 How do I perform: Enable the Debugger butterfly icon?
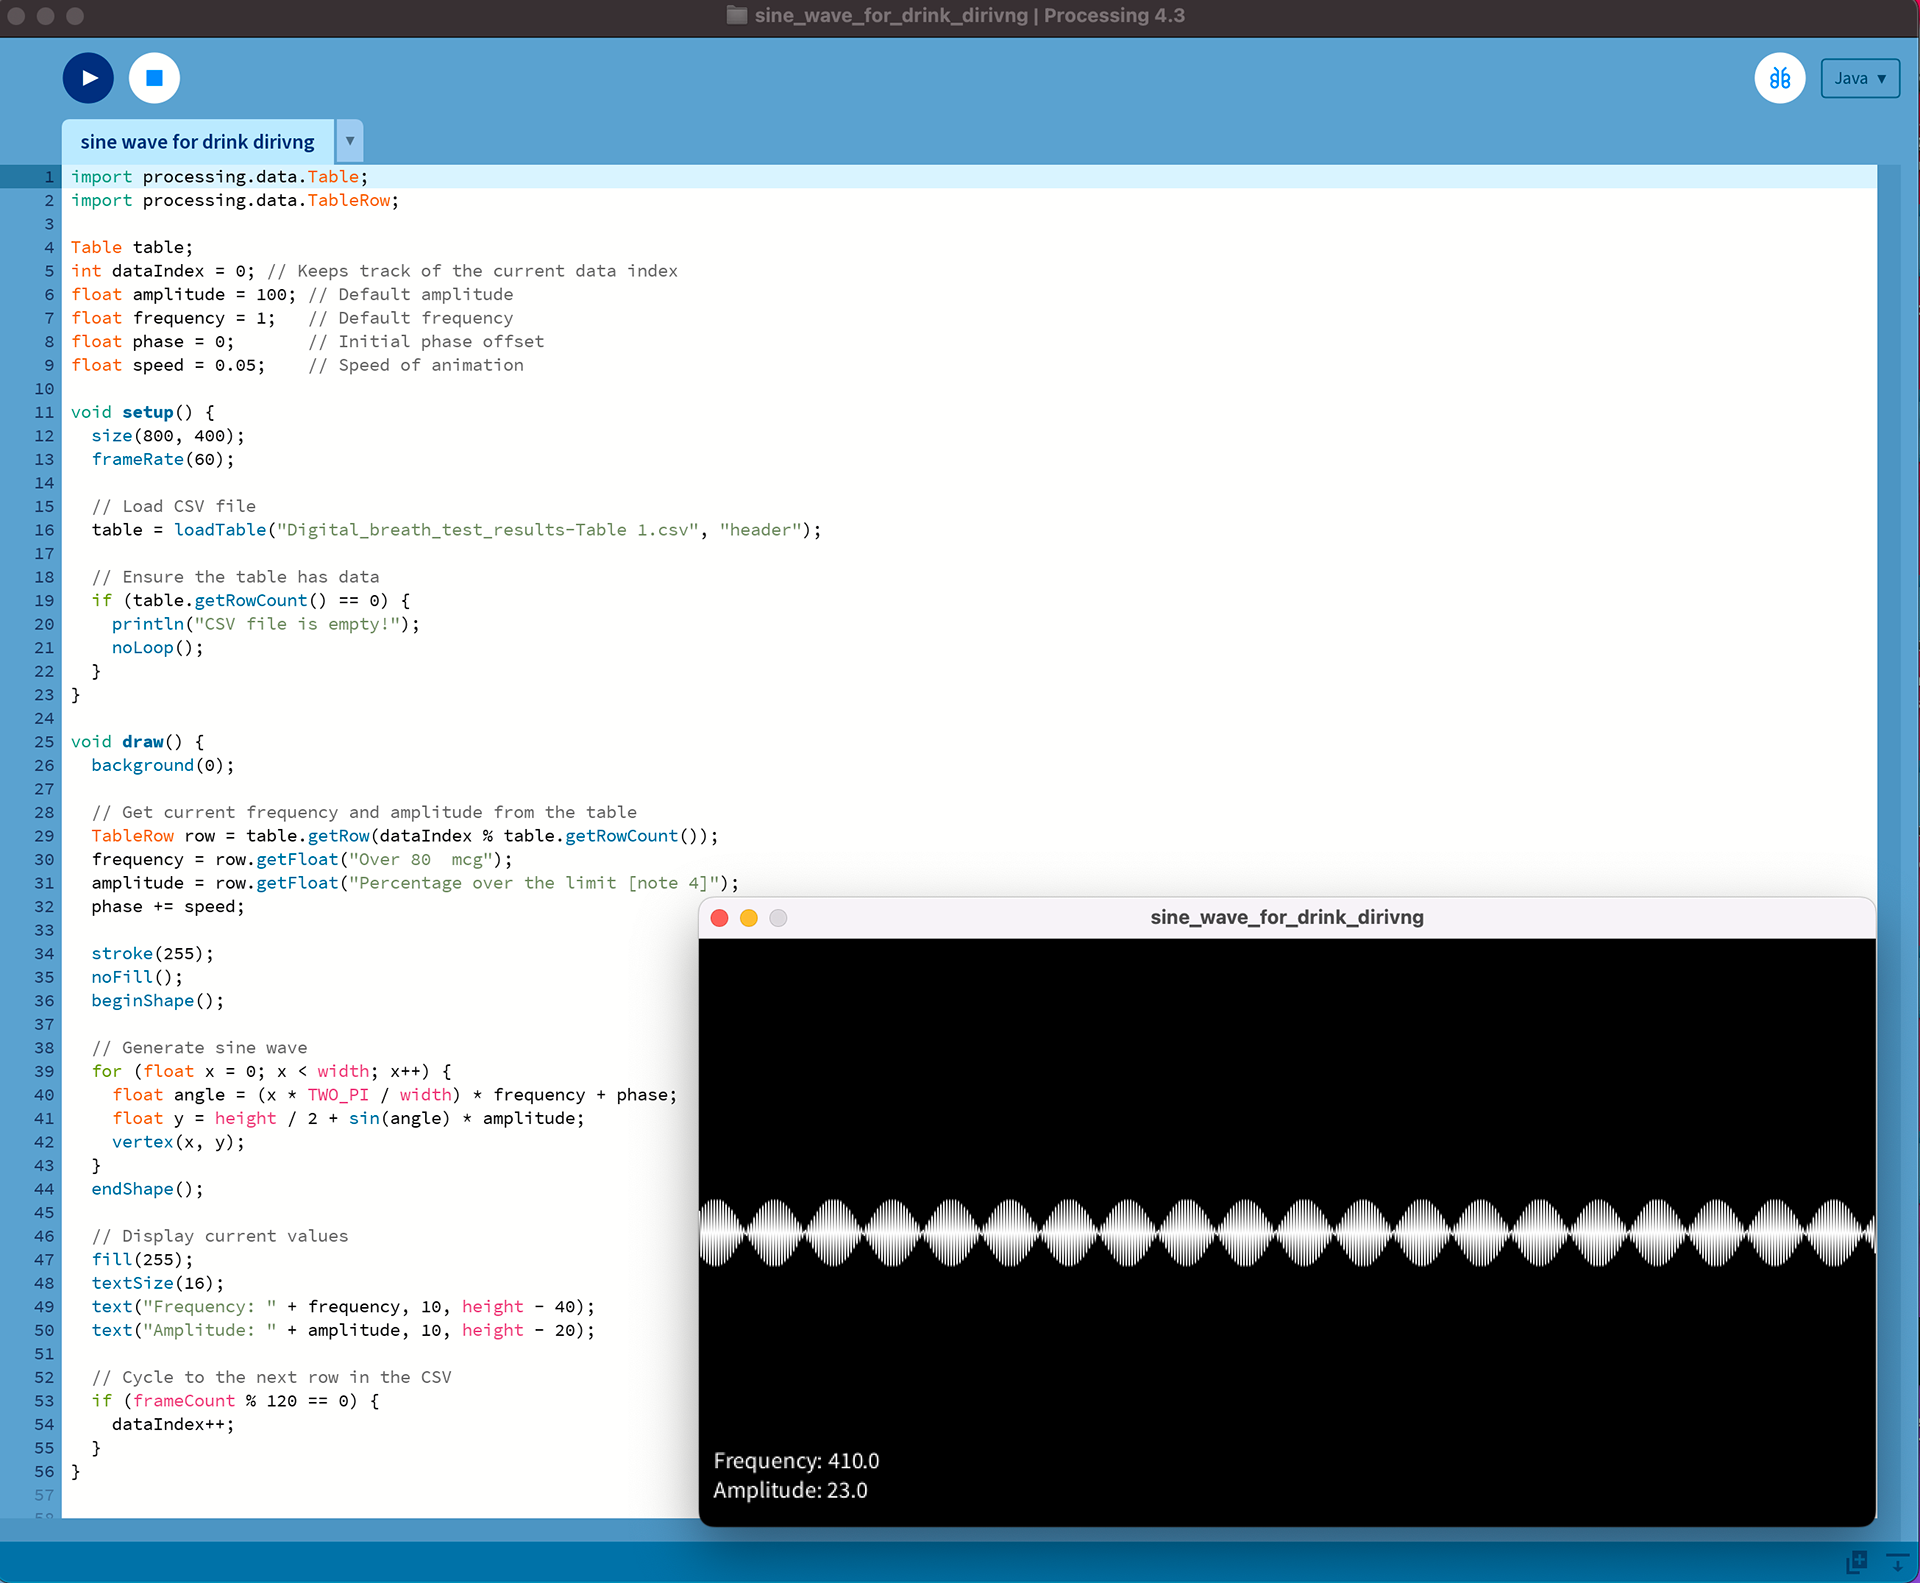click(1779, 78)
